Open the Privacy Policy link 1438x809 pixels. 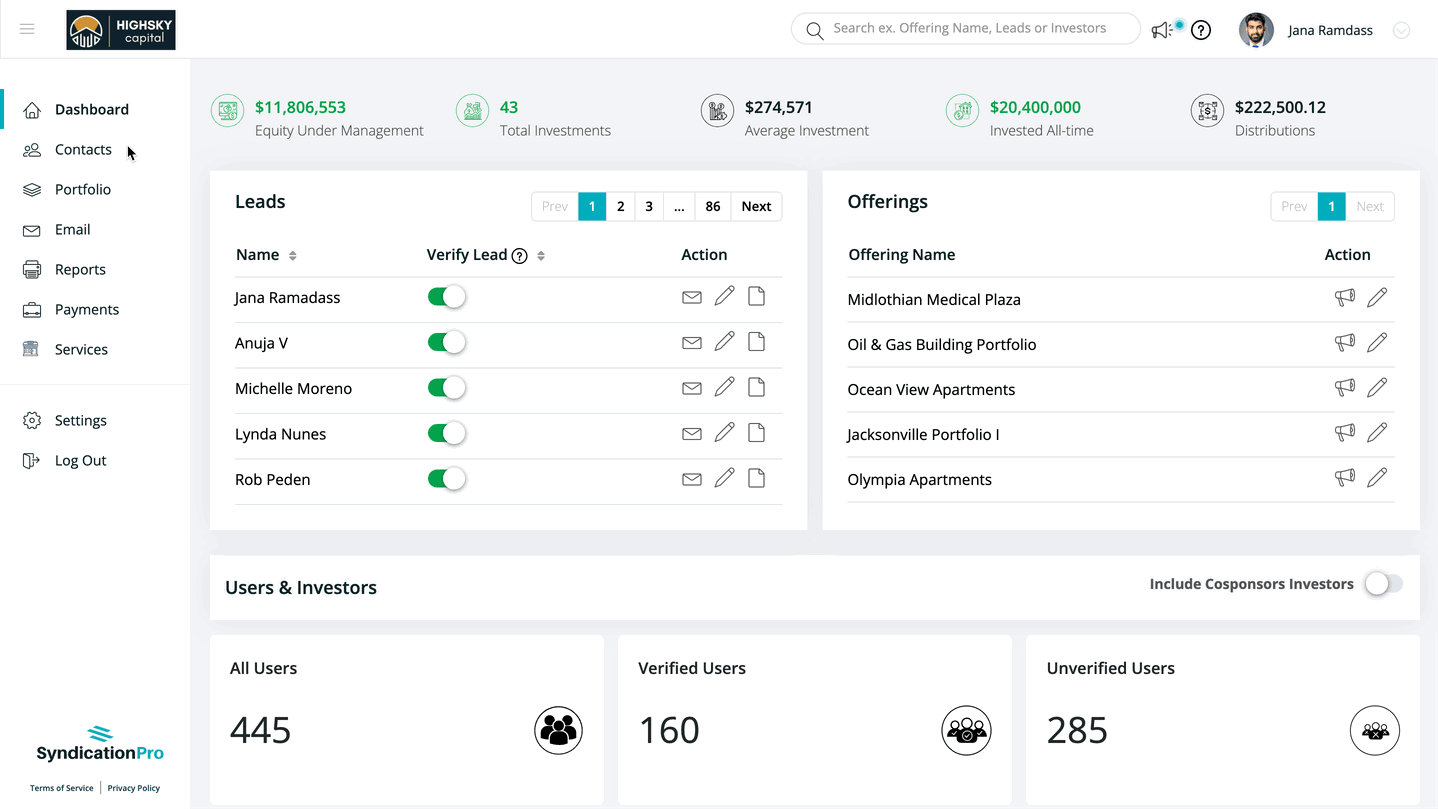coord(134,788)
